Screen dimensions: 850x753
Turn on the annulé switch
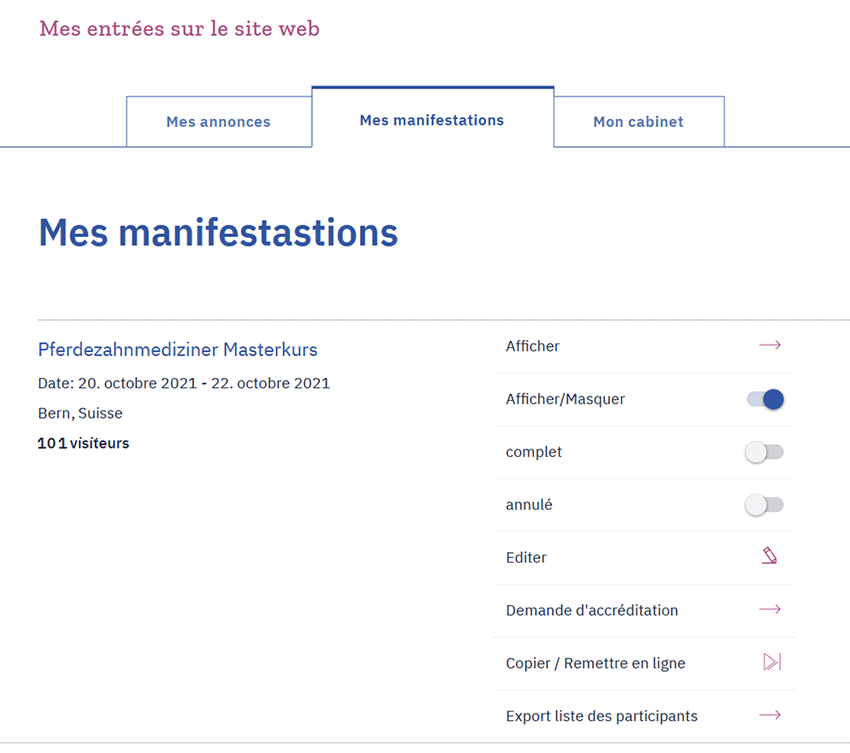(765, 505)
